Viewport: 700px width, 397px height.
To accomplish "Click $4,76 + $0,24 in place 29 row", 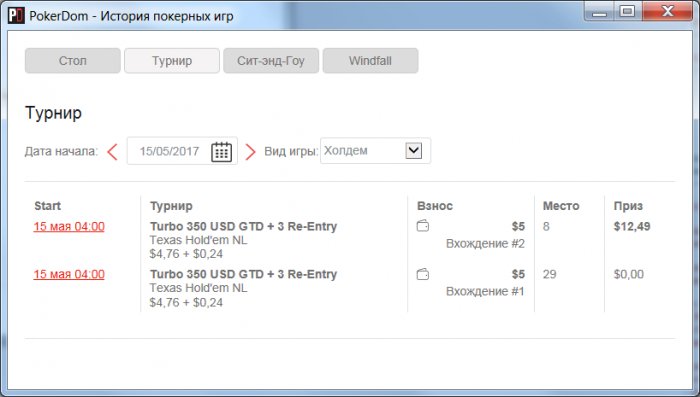I will [x=186, y=302].
